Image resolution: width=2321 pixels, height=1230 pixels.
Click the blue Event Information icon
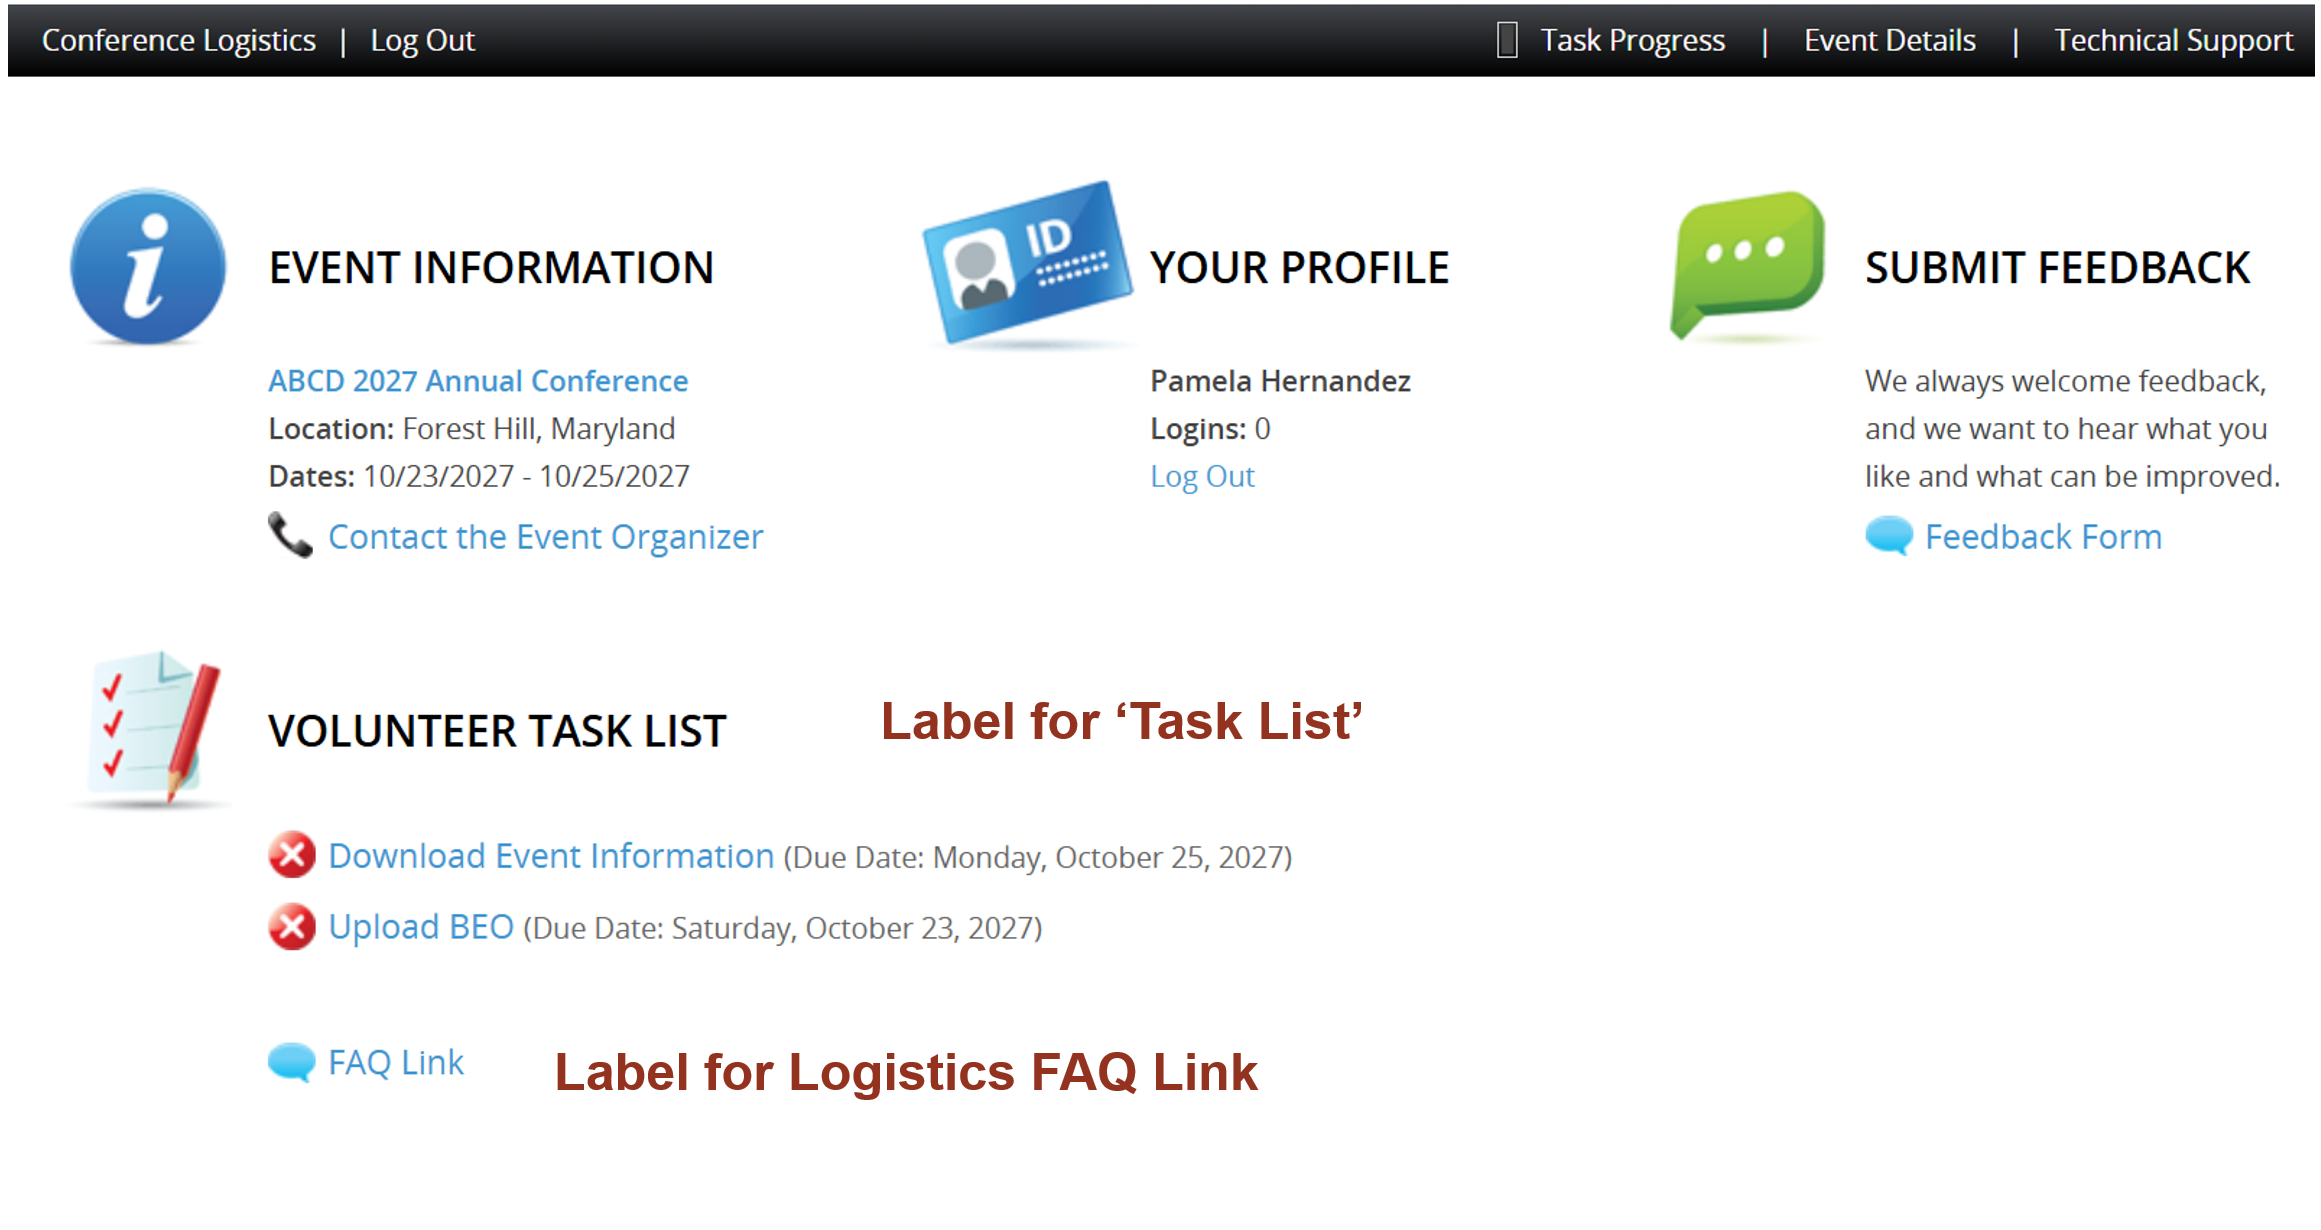point(148,267)
